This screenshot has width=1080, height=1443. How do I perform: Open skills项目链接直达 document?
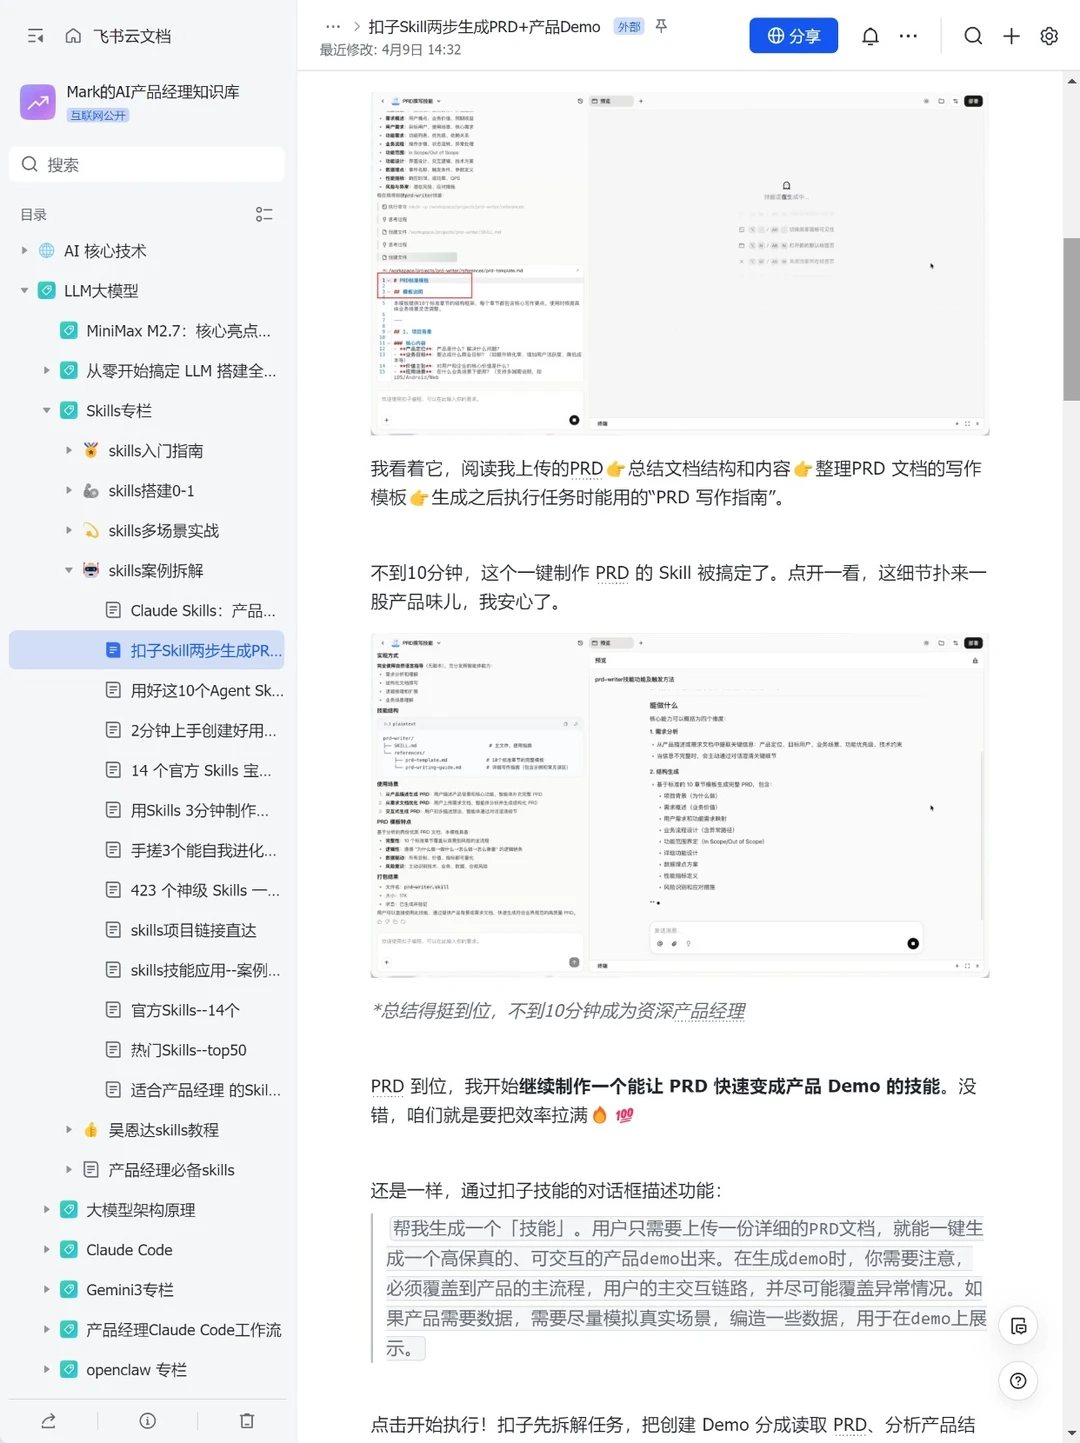point(147,930)
